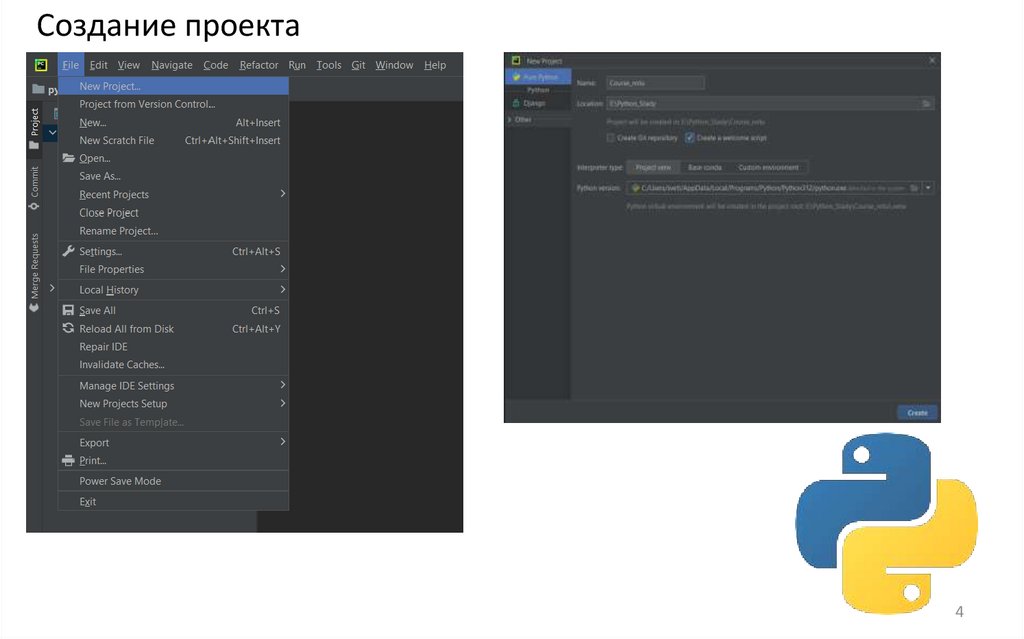This screenshot has width=1024, height=639.
Task: Click the floppy disk icon beside Save All
Action: pyautogui.click(x=68, y=310)
